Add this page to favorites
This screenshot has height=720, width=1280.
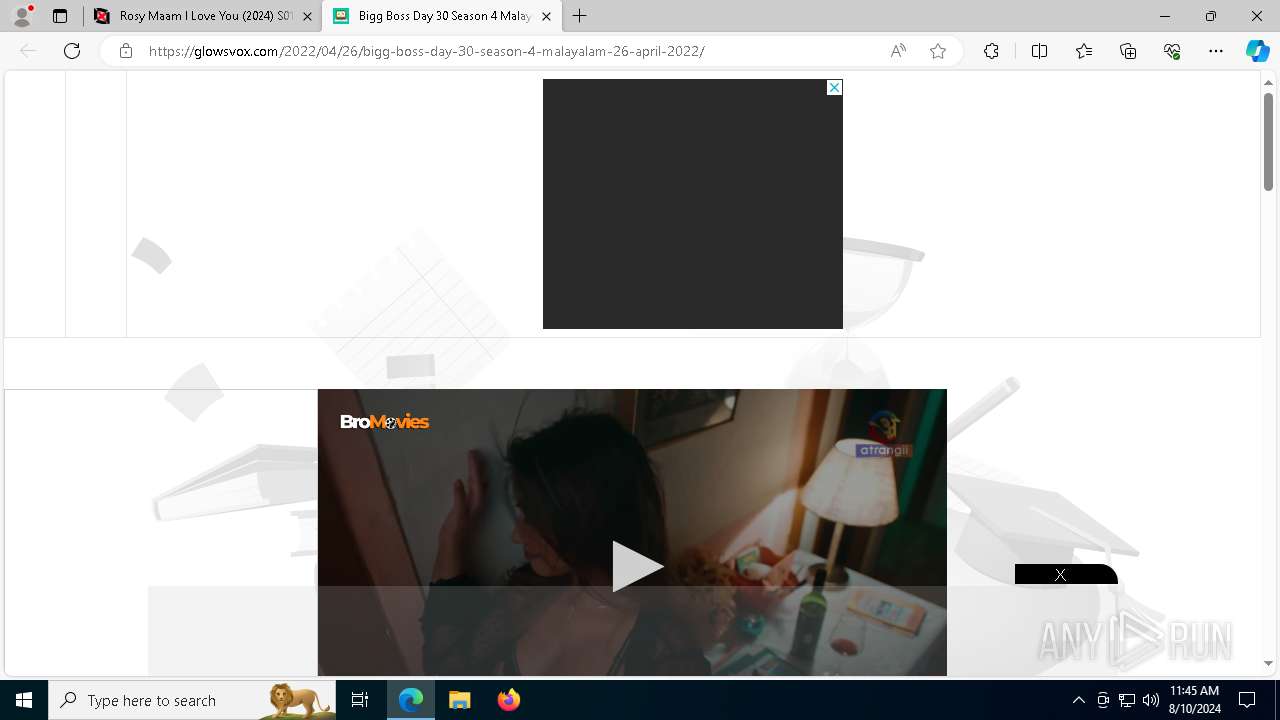938,51
